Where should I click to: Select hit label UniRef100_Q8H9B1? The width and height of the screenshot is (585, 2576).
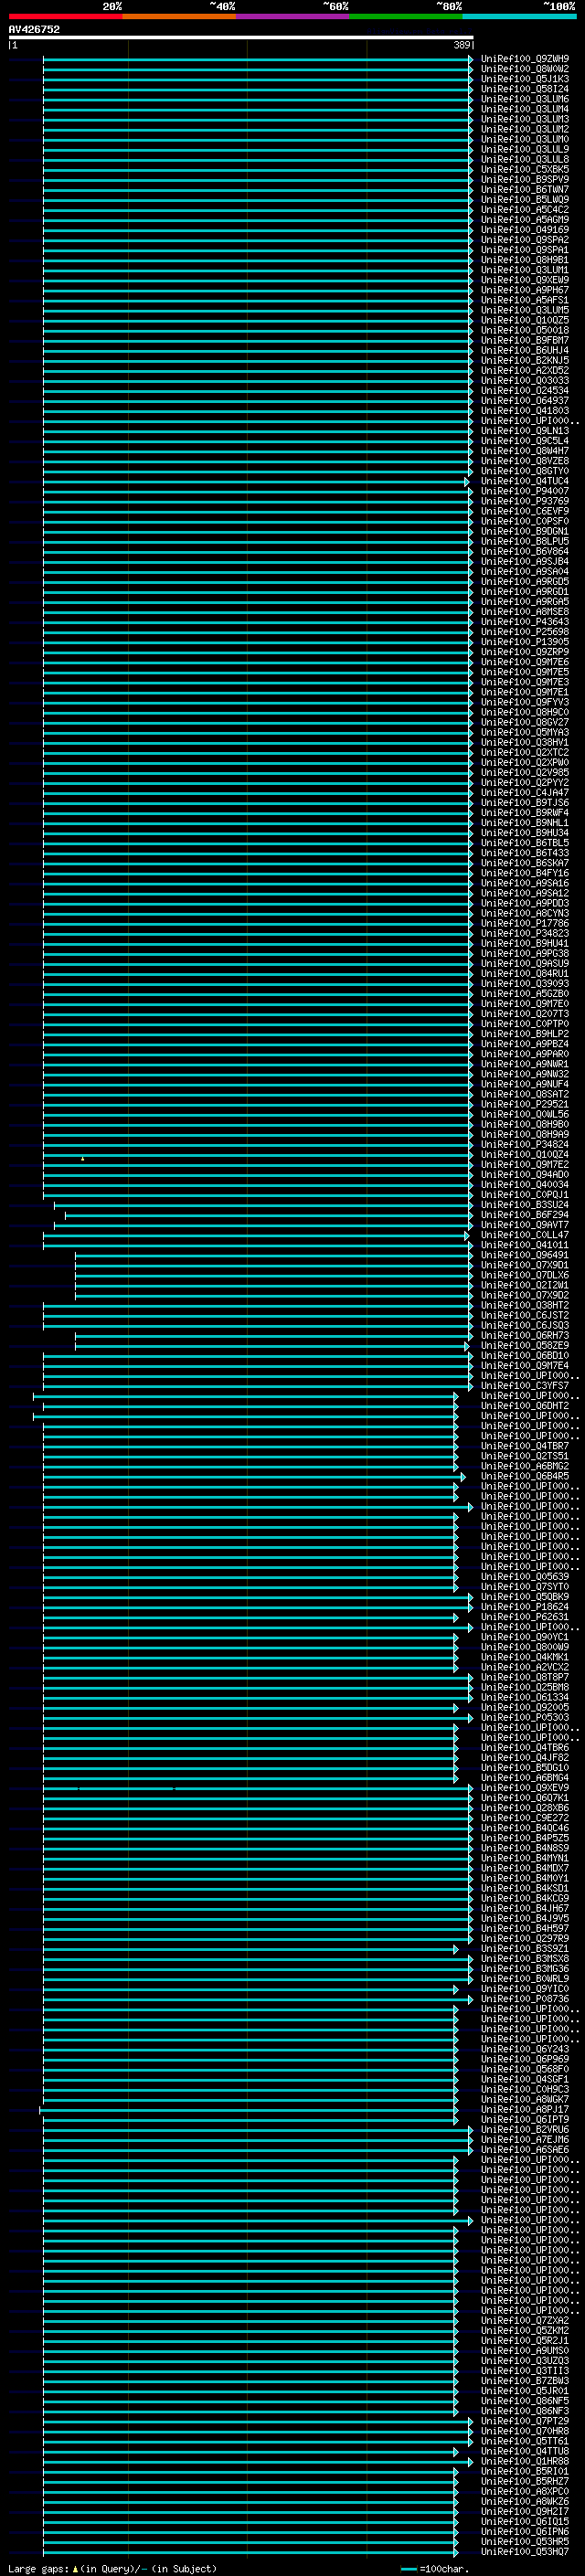click(525, 260)
